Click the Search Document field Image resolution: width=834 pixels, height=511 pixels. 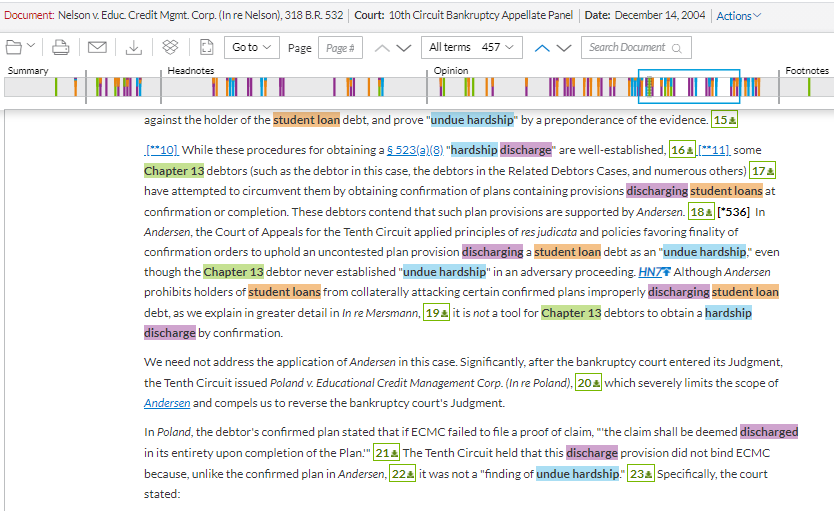[636, 48]
